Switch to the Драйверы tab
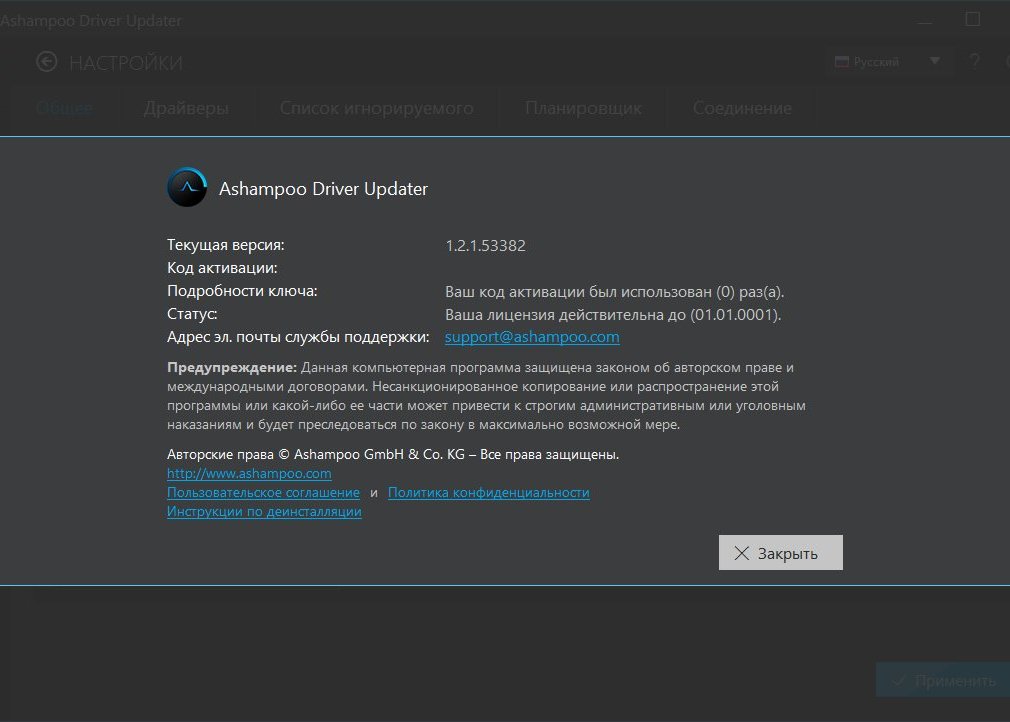Image resolution: width=1010 pixels, height=722 pixels. tap(186, 108)
